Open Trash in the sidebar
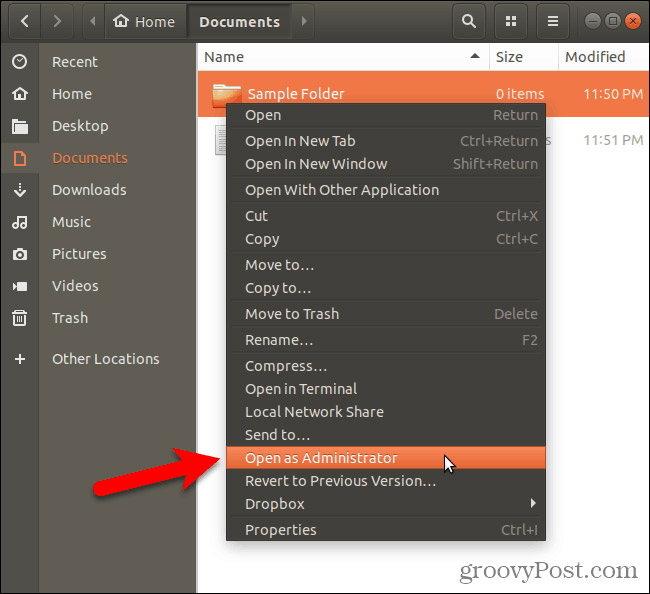Viewport: 650px width, 594px height. 70,318
